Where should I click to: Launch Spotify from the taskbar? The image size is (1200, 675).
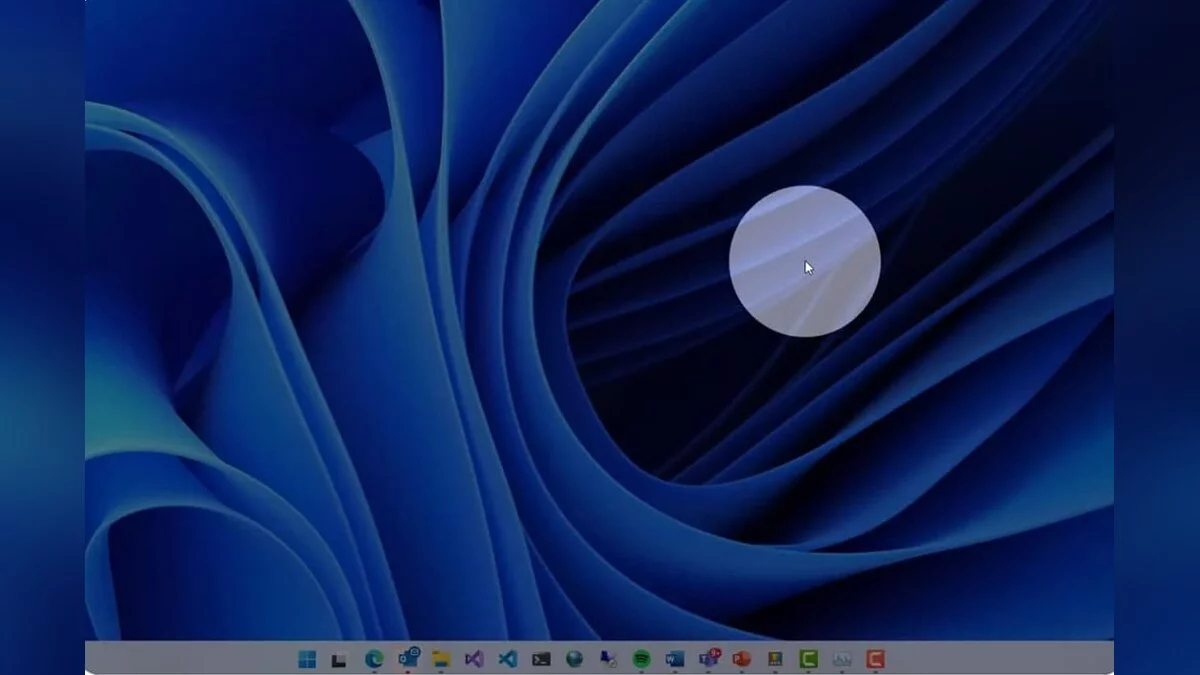point(641,659)
